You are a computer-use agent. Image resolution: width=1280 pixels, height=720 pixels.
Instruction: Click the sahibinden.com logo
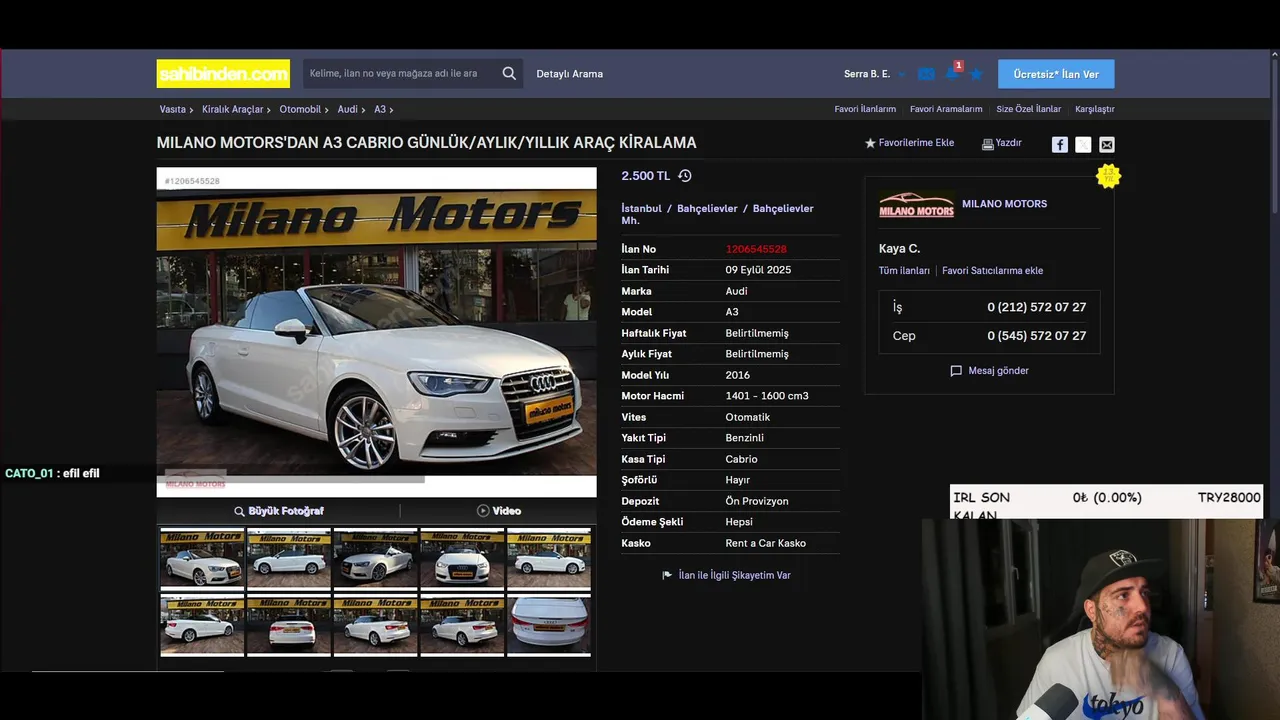click(x=223, y=74)
